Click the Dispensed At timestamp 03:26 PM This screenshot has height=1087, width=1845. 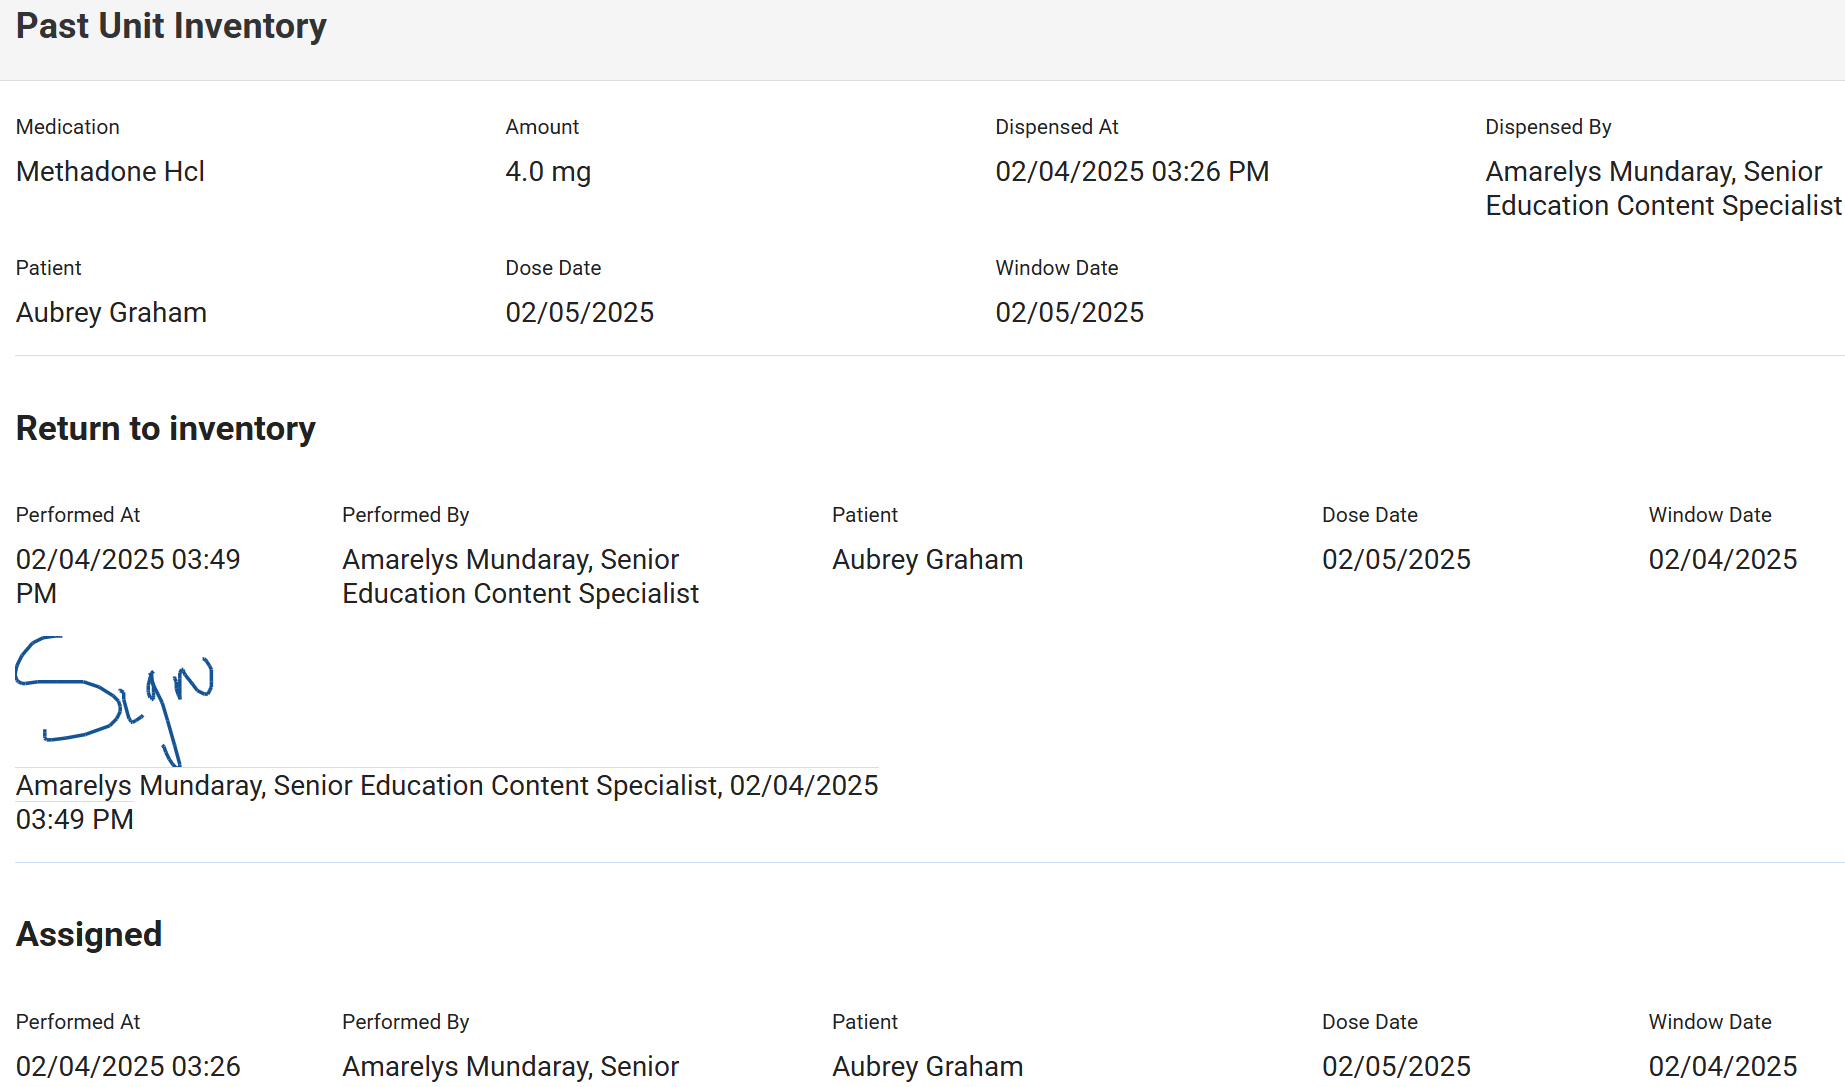(x=1131, y=172)
